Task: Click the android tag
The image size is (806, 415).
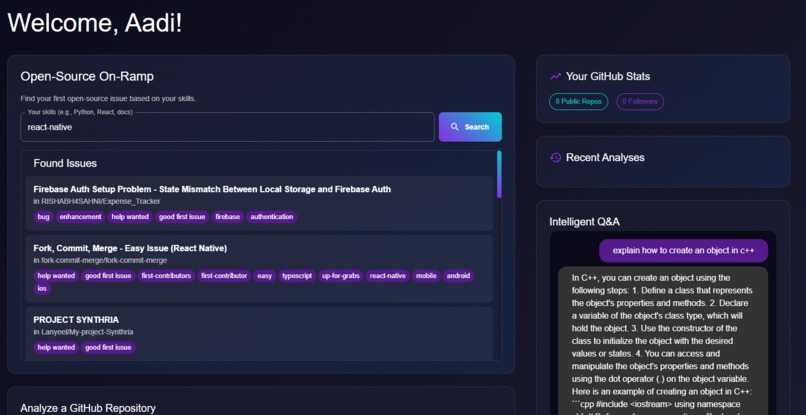Action: [x=458, y=276]
